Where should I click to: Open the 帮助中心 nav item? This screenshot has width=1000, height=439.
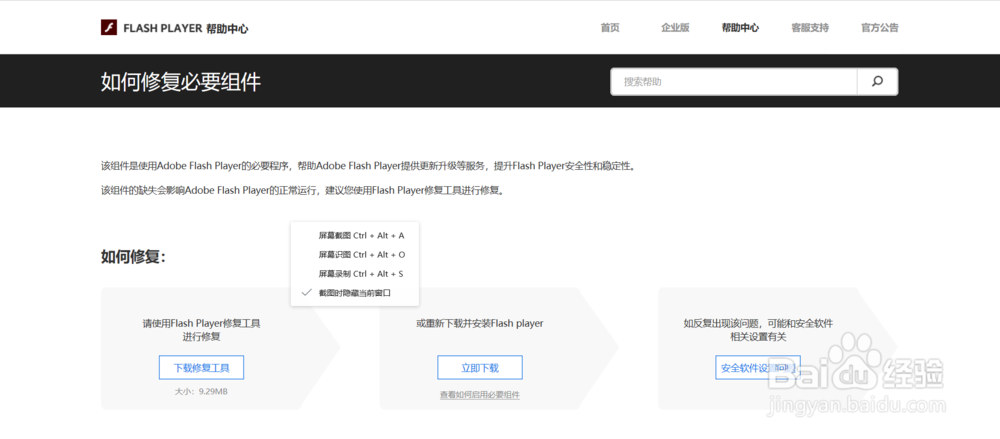[740, 27]
